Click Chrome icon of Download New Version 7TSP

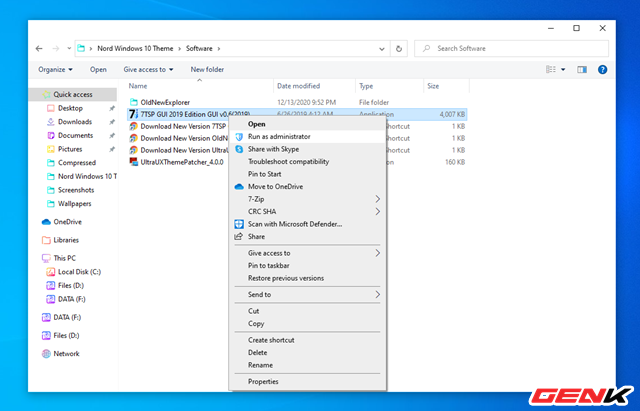point(133,126)
